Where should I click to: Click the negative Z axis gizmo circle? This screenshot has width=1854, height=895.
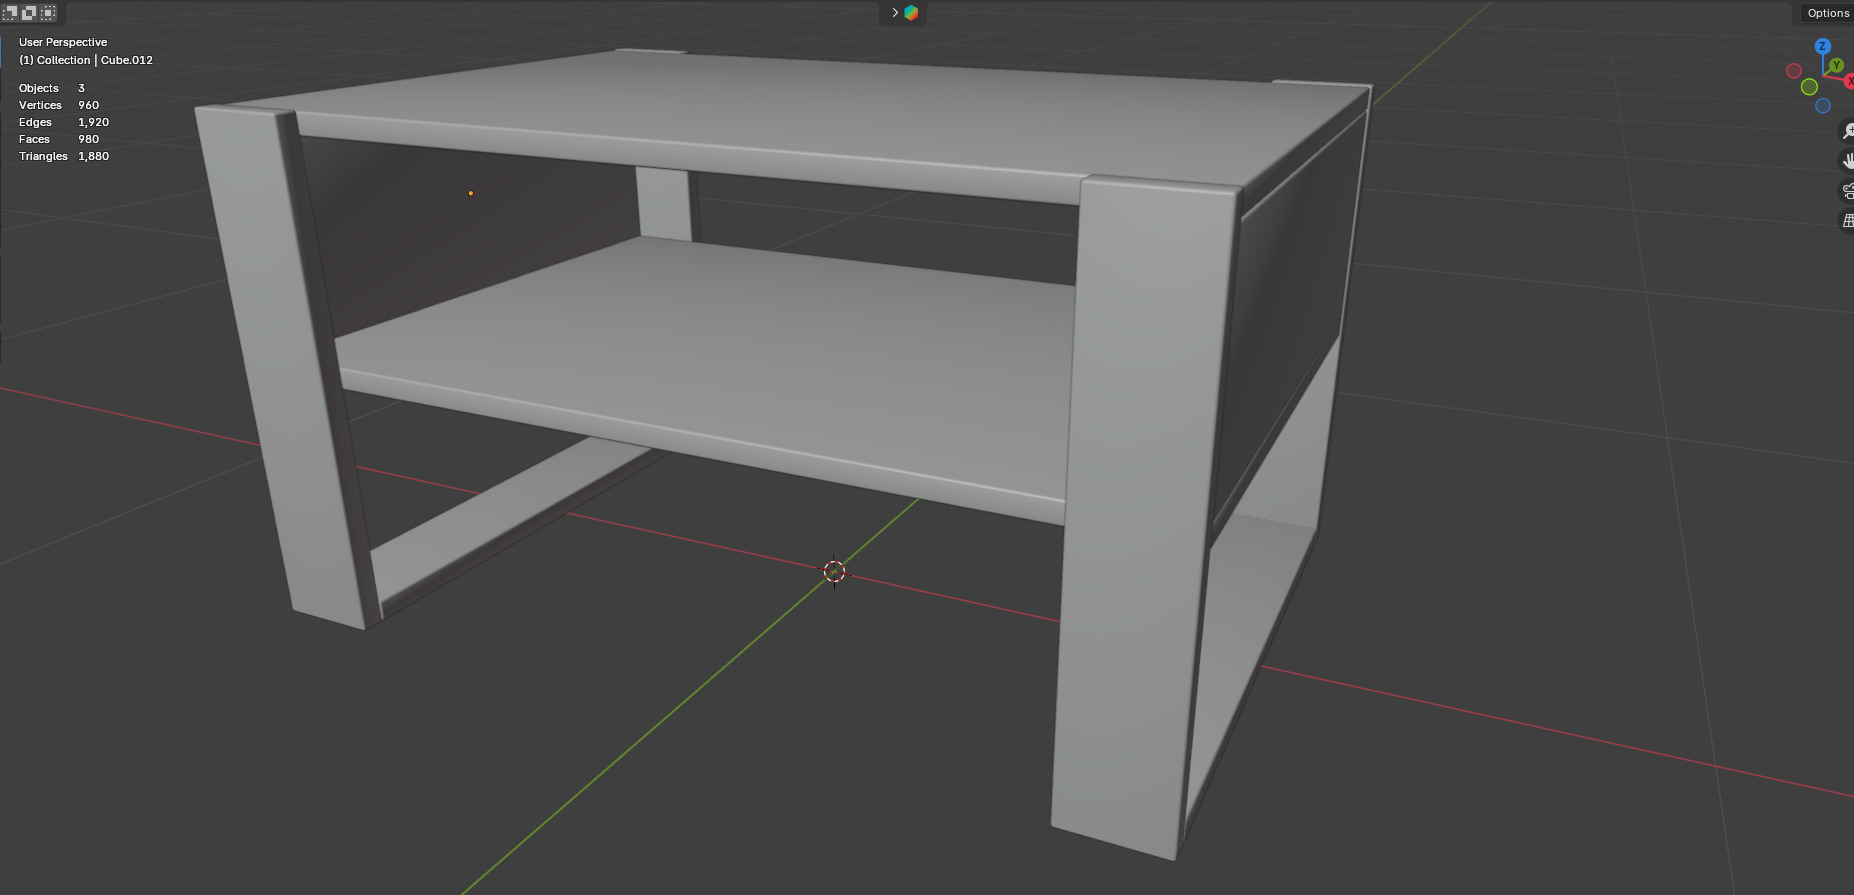click(1823, 105)
